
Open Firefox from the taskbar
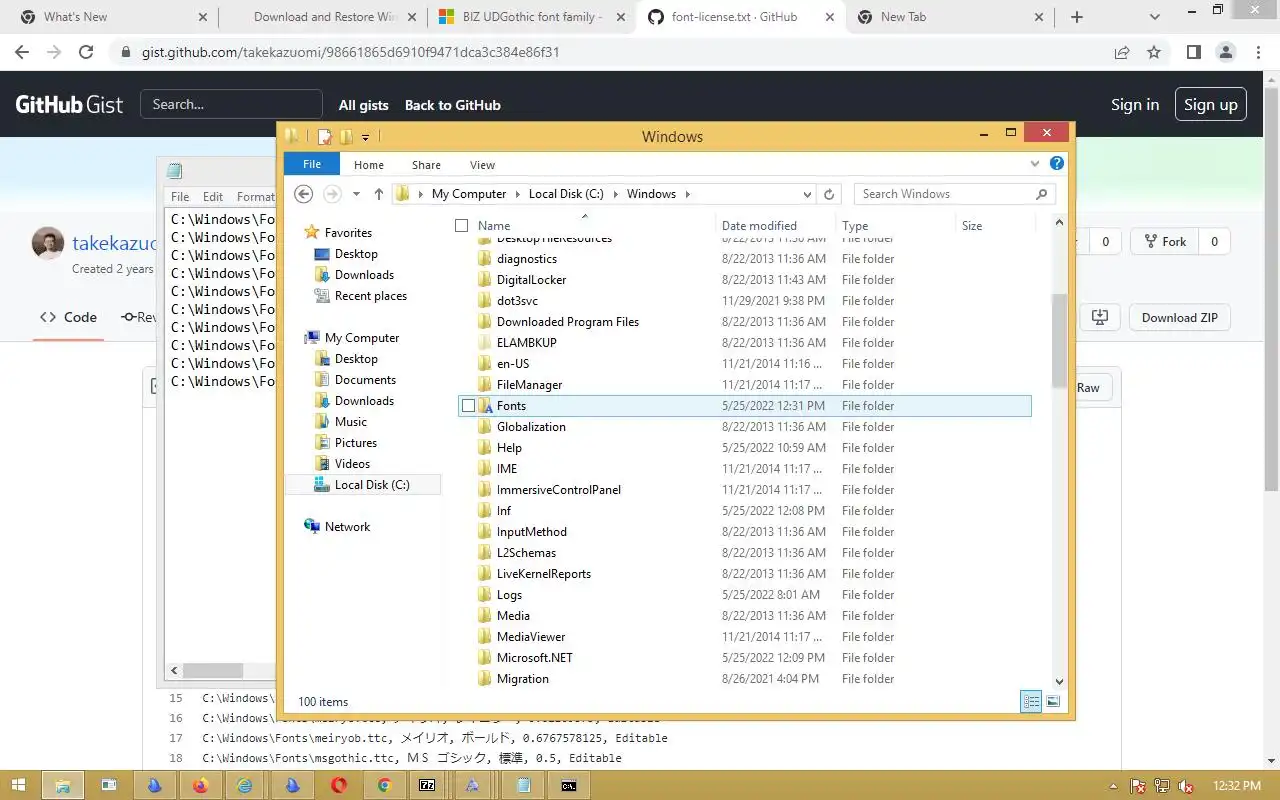point(200,786)
